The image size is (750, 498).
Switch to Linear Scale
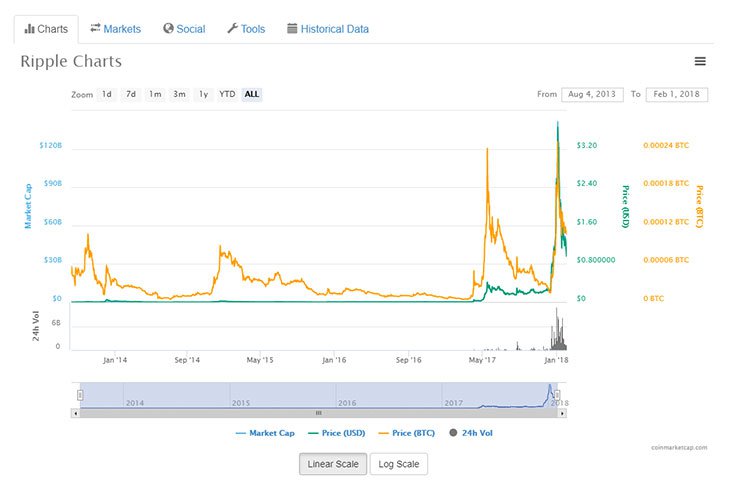pos(333,464)
